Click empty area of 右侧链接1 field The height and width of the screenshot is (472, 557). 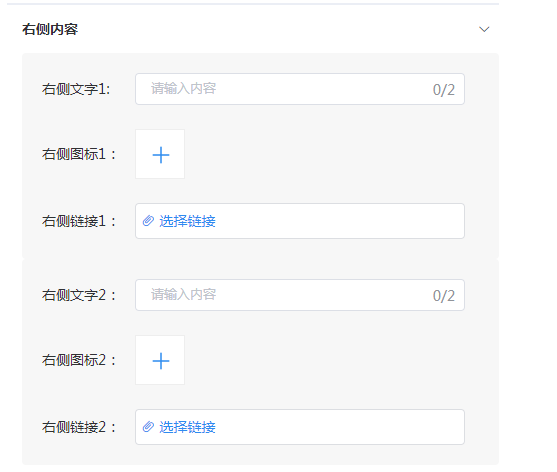coord(339,221)
